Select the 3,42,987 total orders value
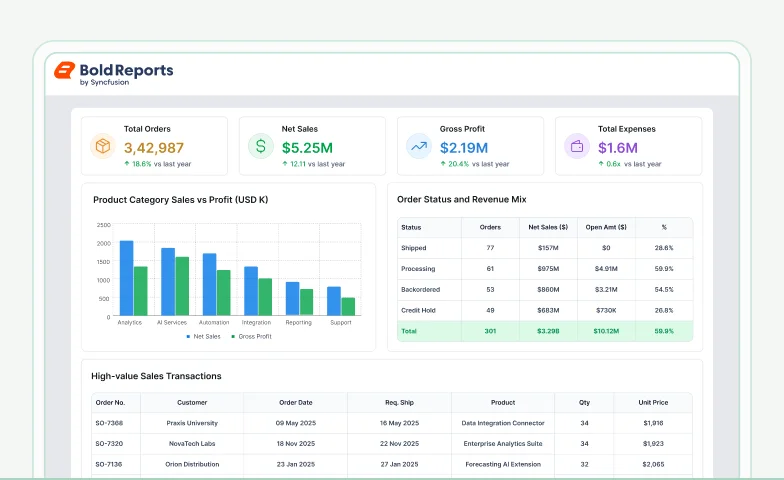The image size is (784, 480). point(154,148)
